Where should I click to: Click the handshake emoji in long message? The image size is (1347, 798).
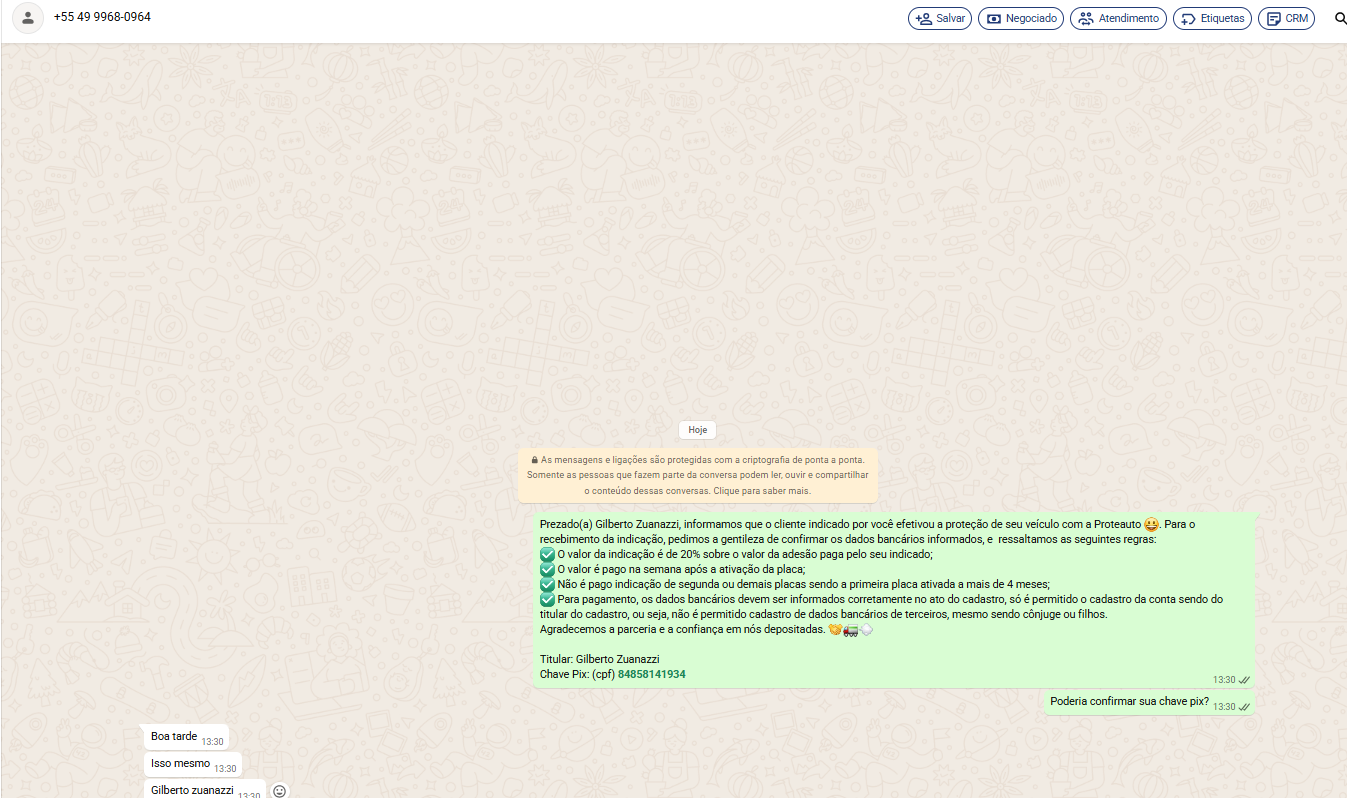(835, 630)
